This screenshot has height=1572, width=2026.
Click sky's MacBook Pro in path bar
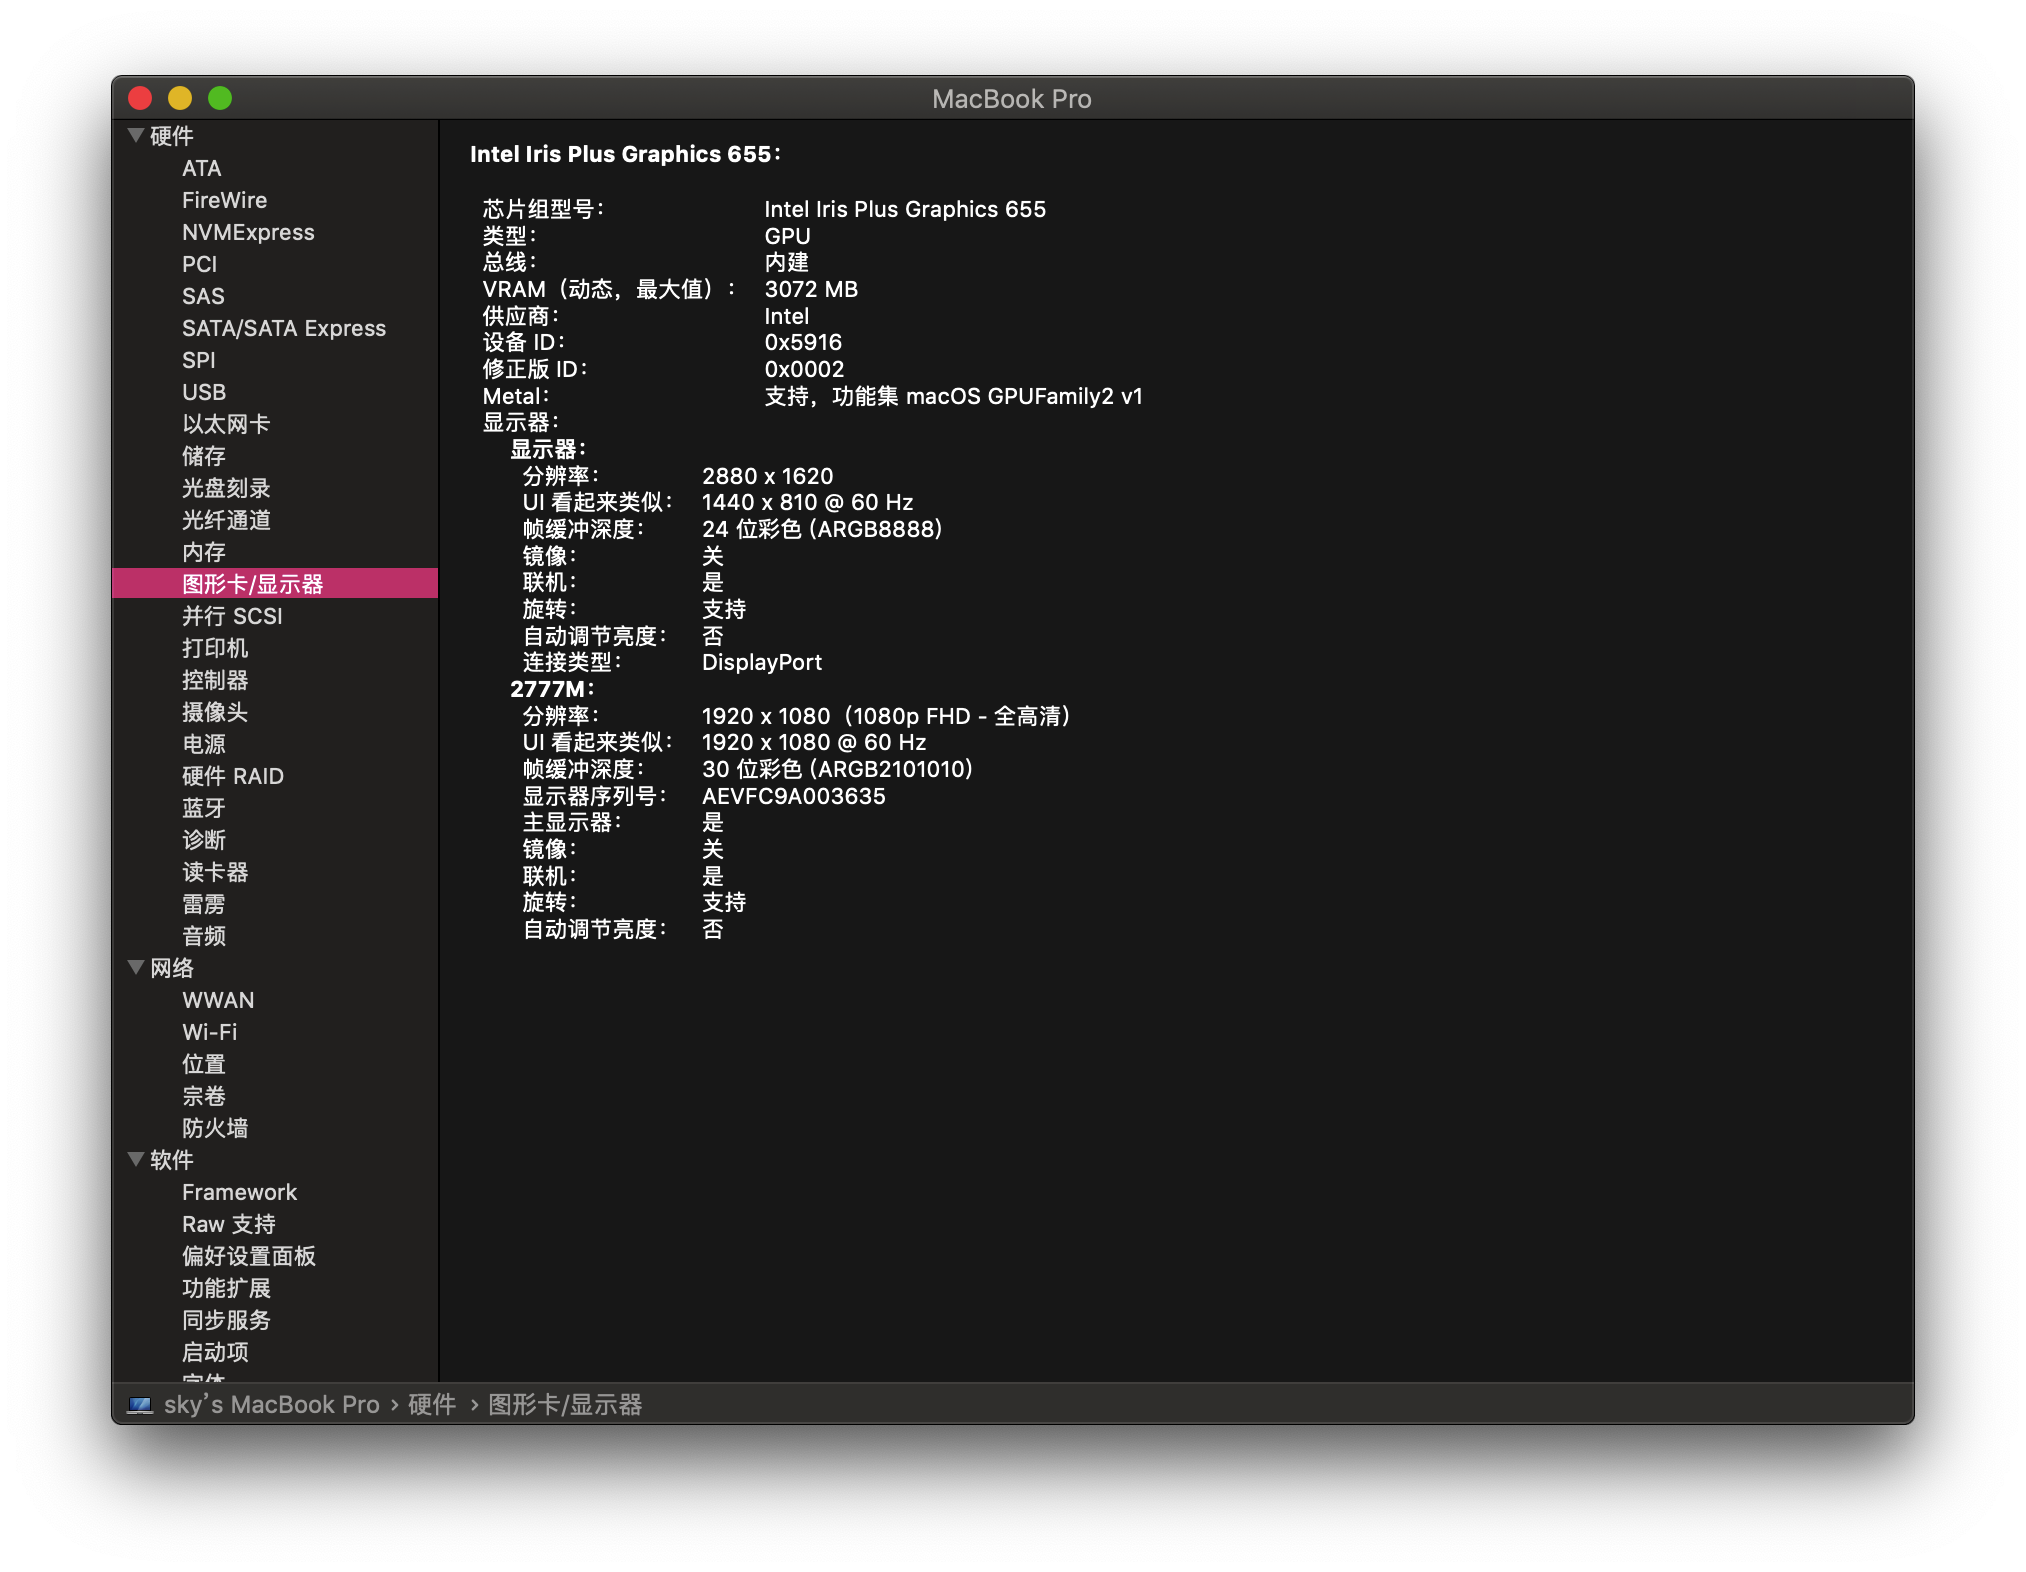point(271,1405)
